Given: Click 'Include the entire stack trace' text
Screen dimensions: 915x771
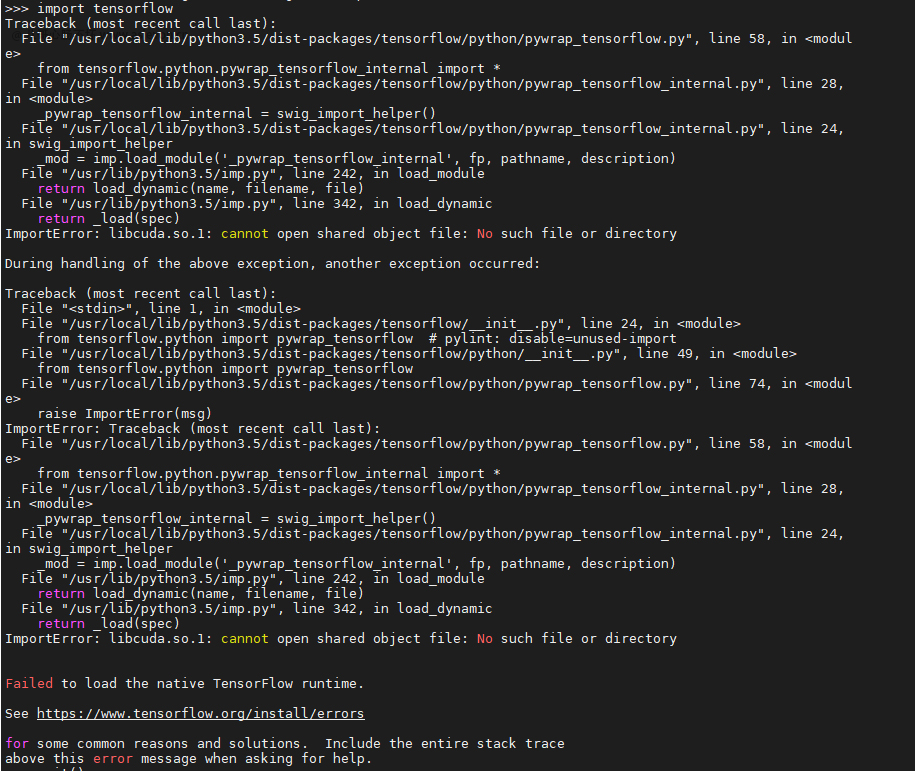Looking at the screenshot, I should pos(445,743).
